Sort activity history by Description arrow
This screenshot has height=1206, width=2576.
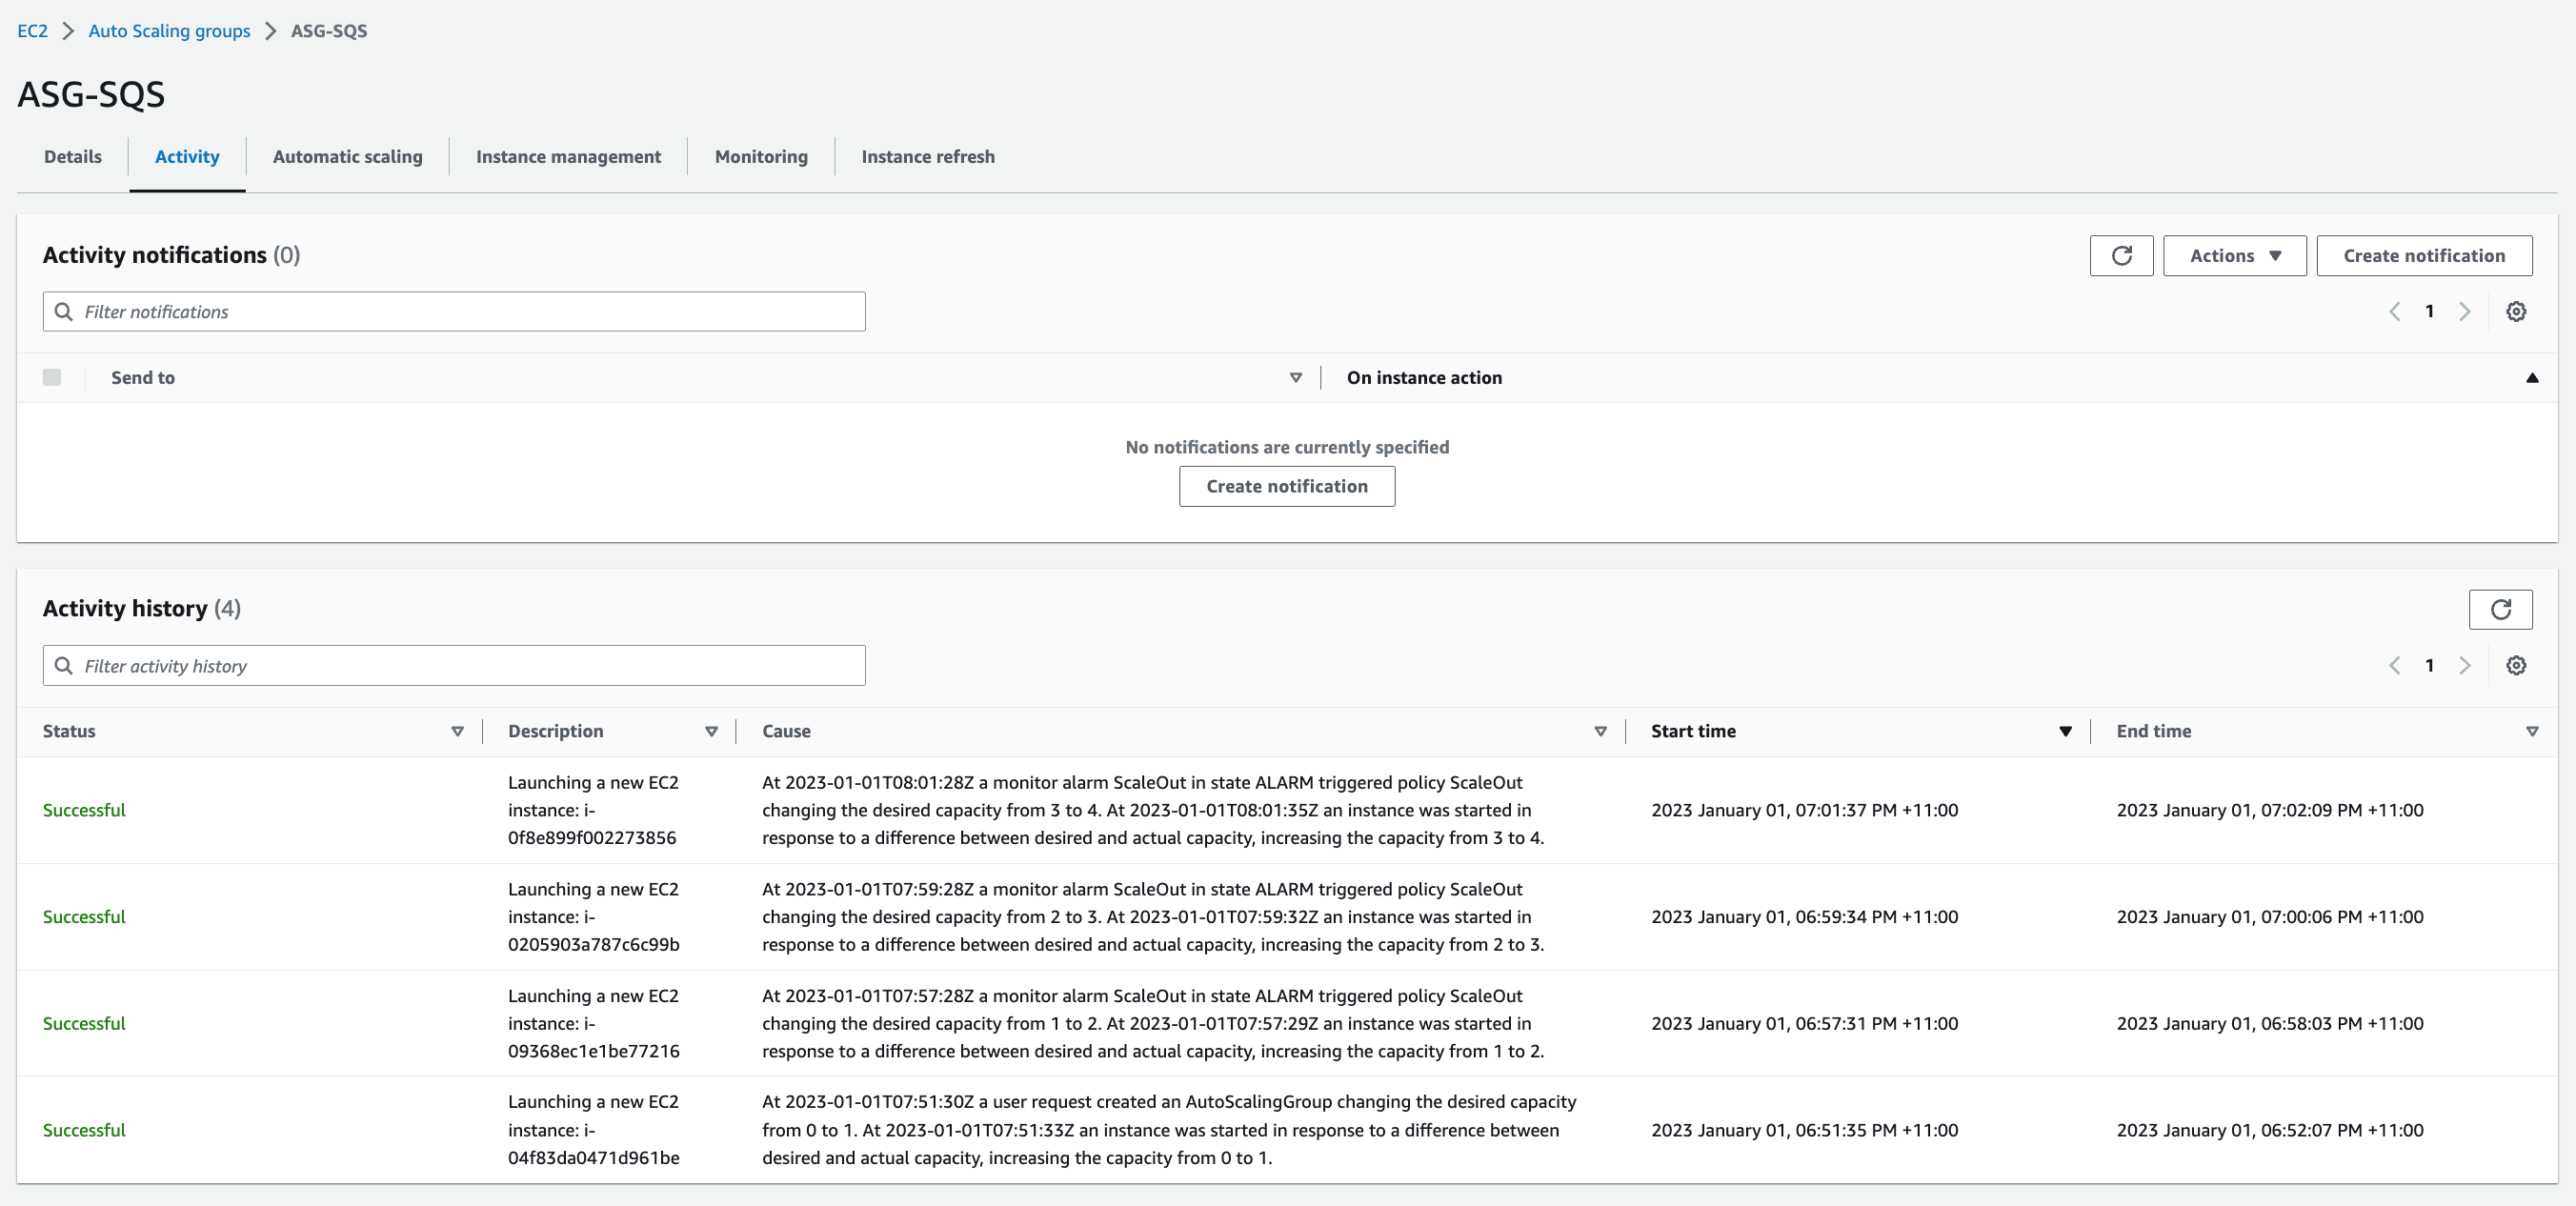tap(711, 732)
